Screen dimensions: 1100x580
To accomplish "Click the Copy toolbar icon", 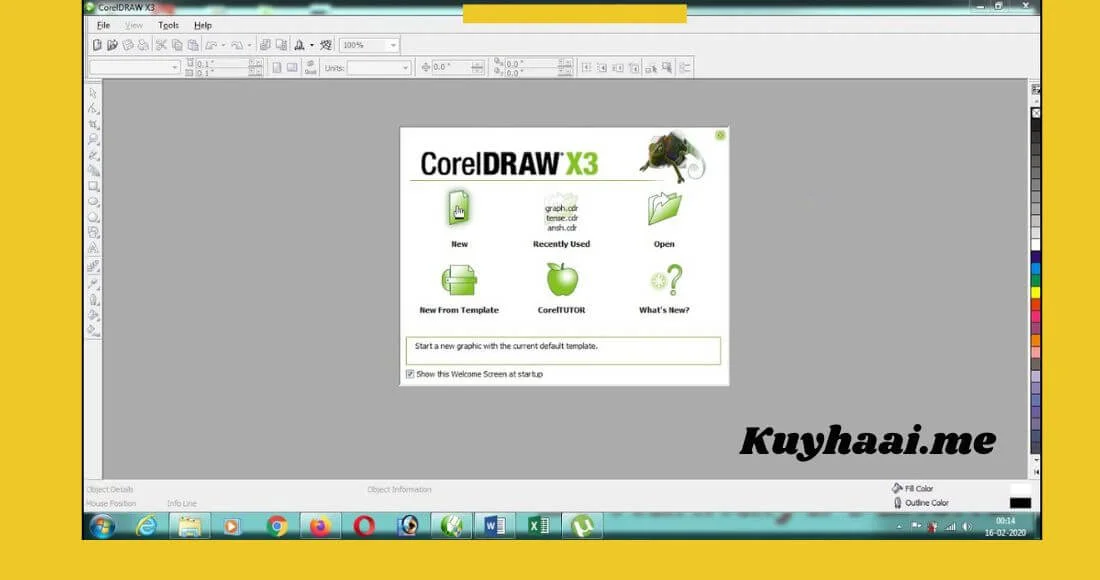I will pyautogui.click(x=177, y=45).
